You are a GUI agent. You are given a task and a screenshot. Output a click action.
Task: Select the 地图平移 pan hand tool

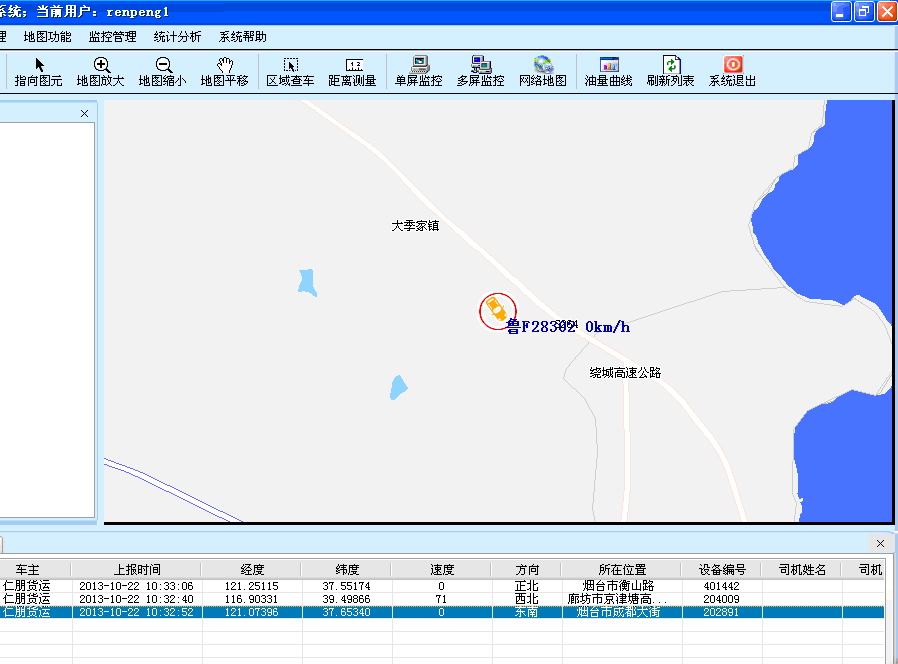point(224,72)
